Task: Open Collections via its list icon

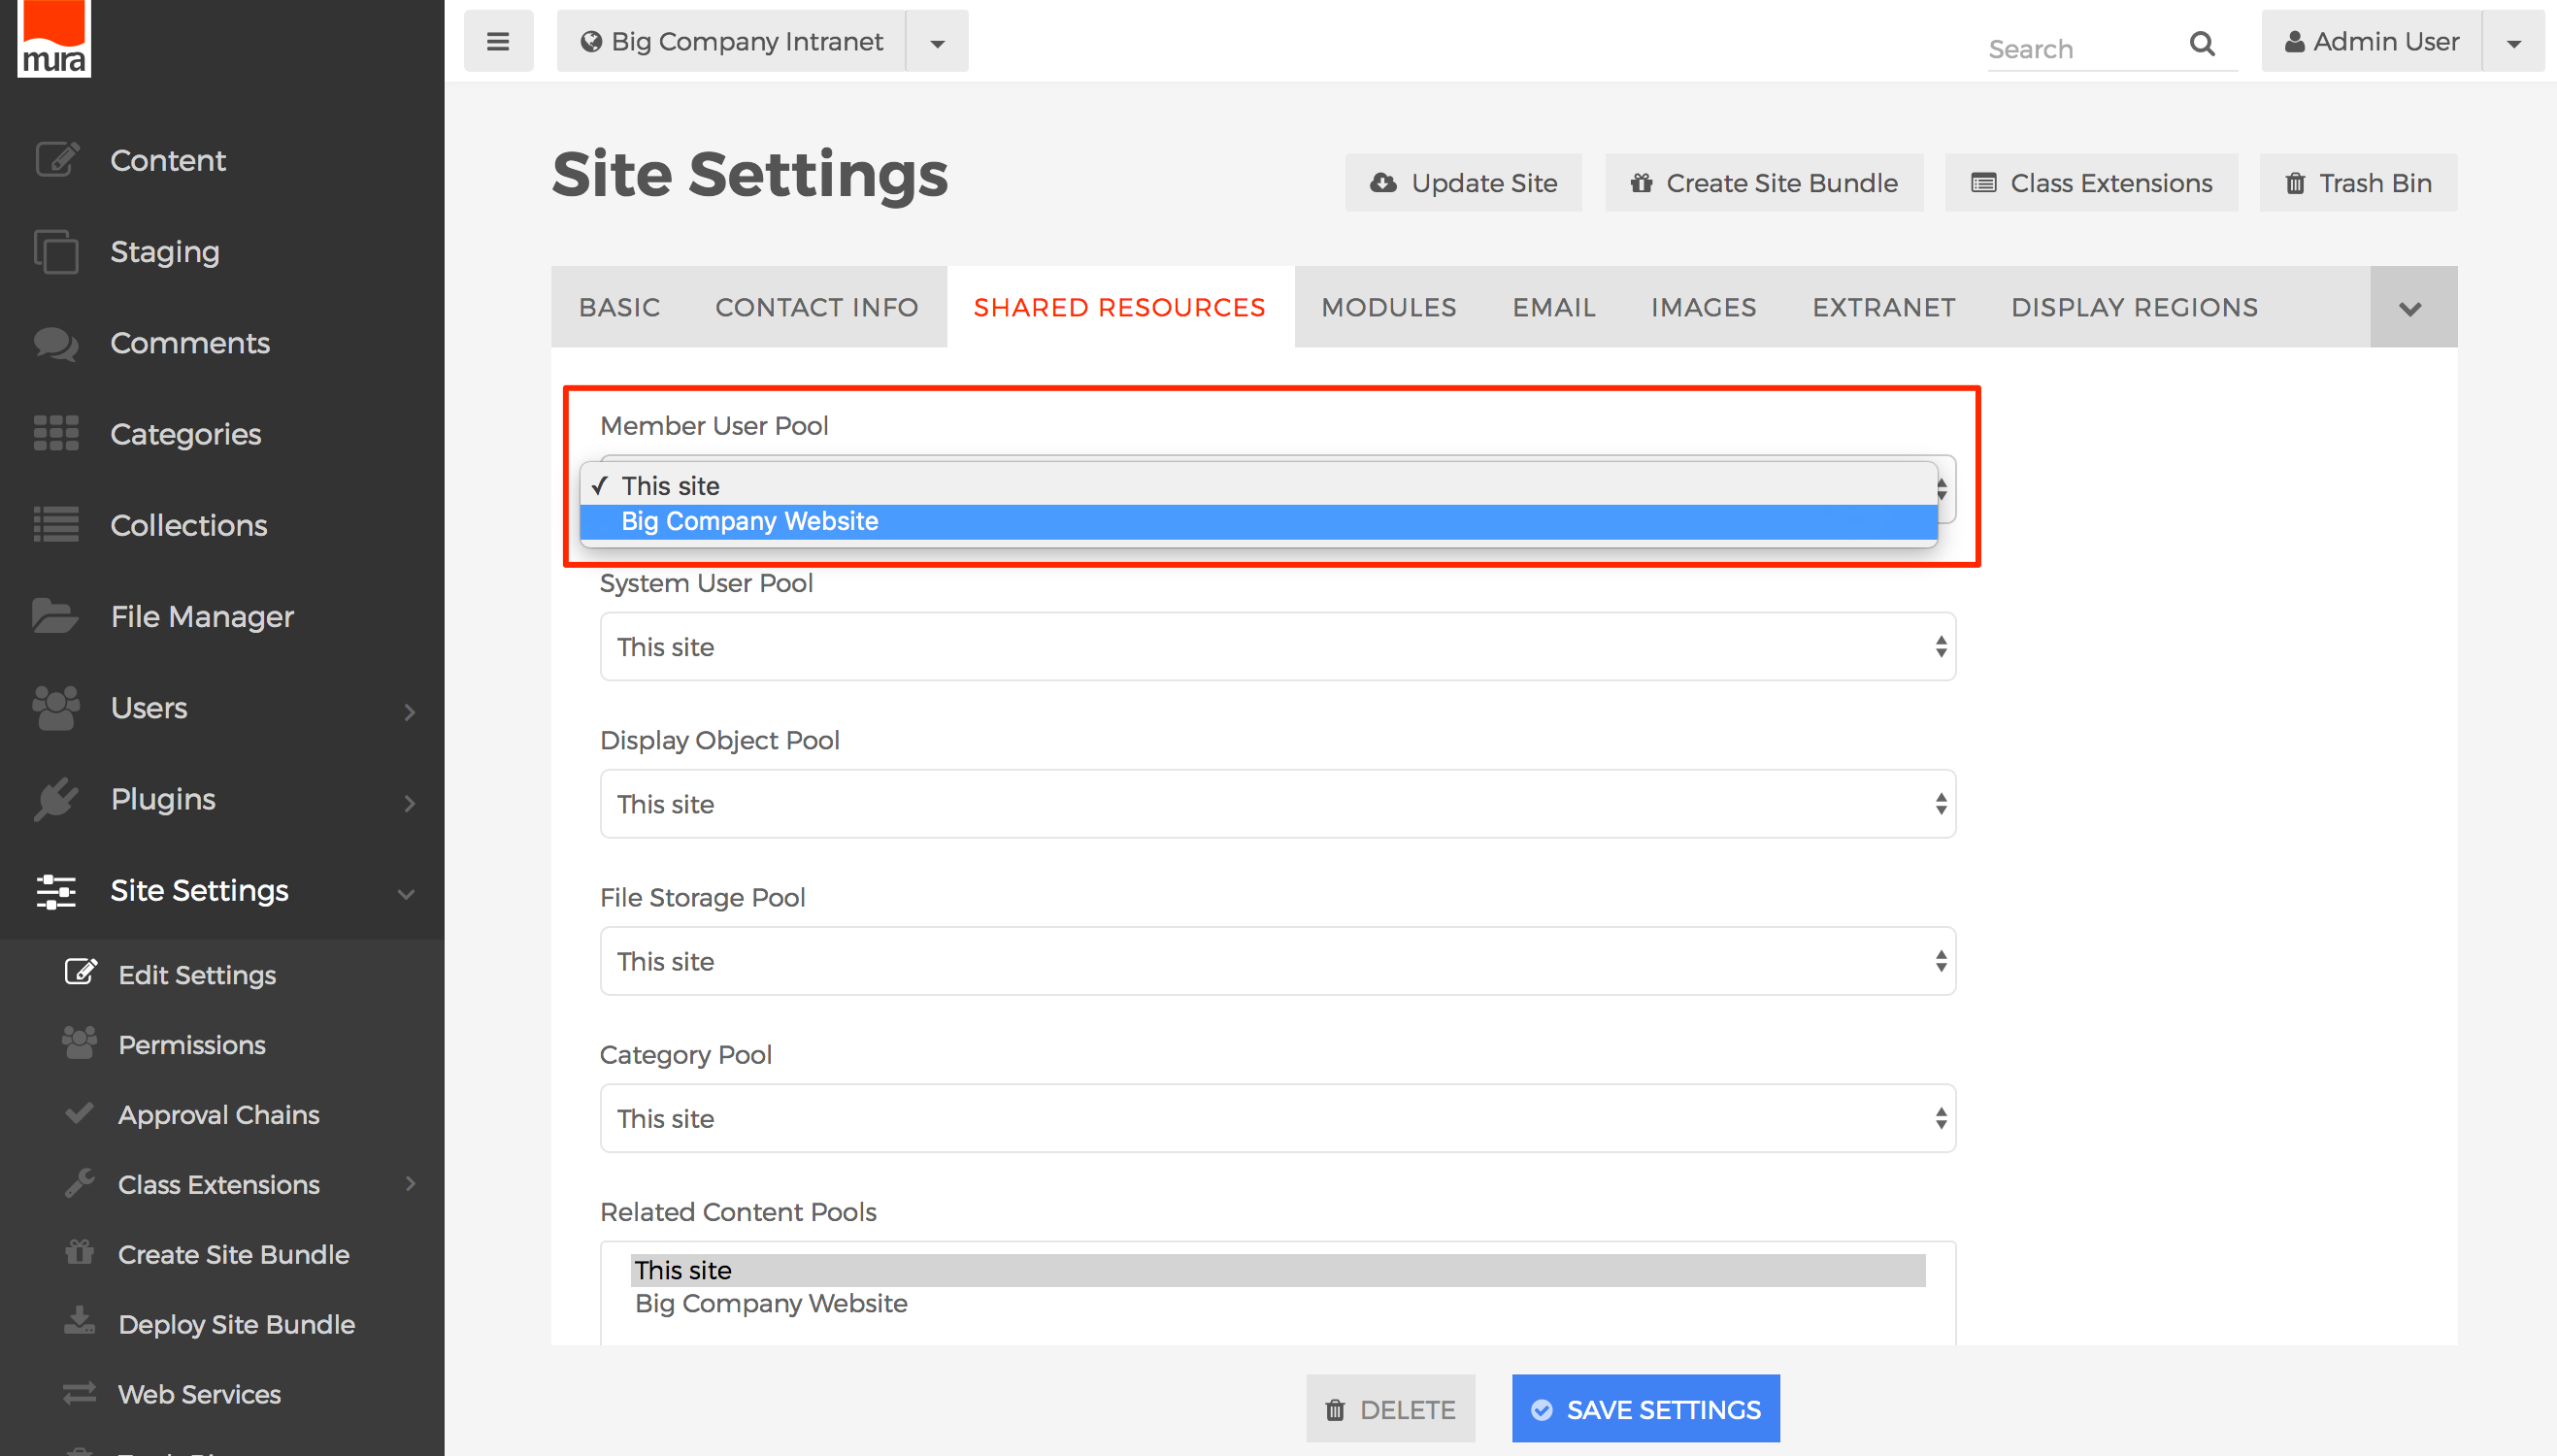Action: [56, 525]
